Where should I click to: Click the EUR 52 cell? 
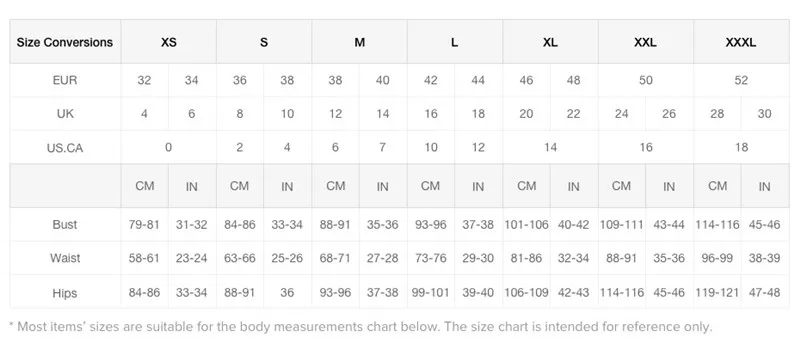tap(741, 80)
